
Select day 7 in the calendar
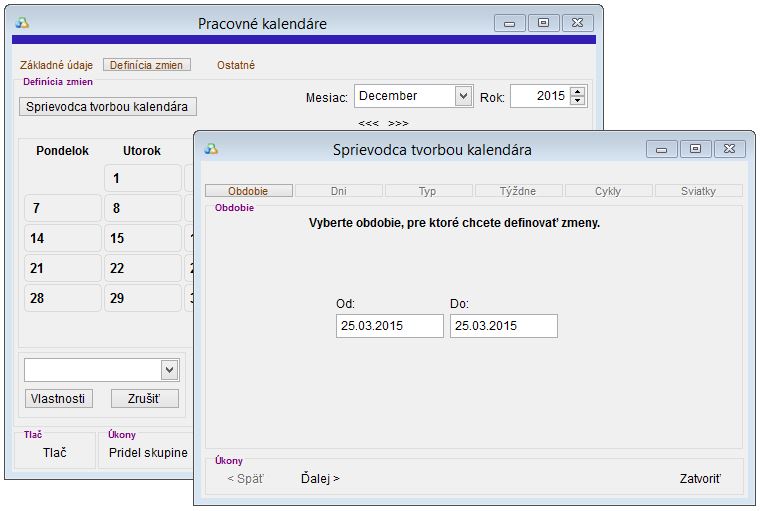[63, 208]
